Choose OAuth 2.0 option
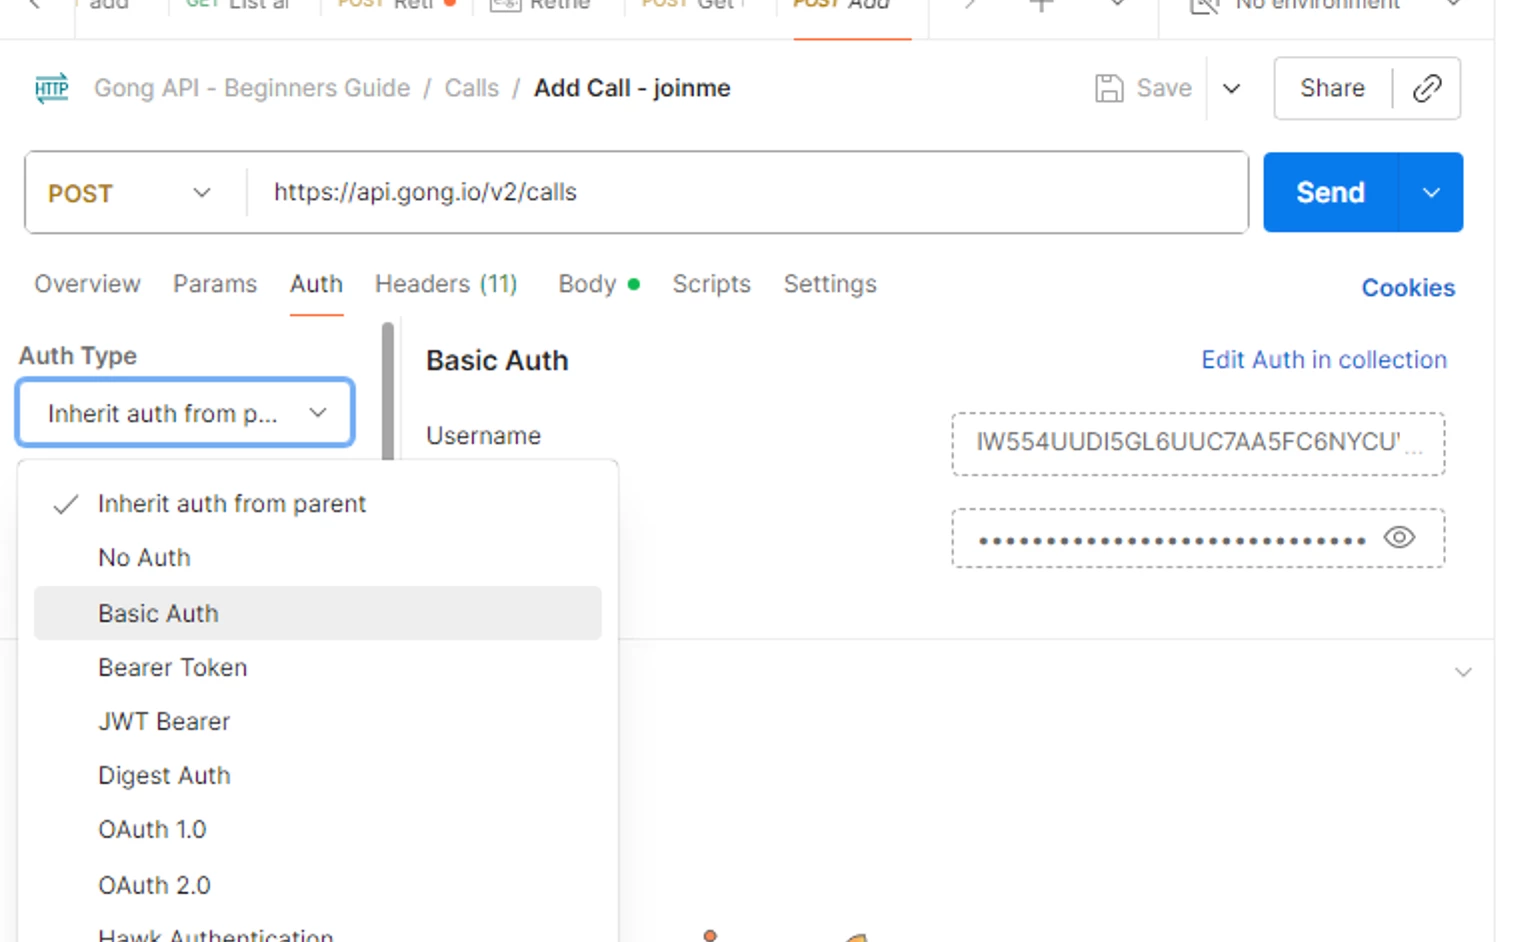1518x942 pixels. [318, 885]
